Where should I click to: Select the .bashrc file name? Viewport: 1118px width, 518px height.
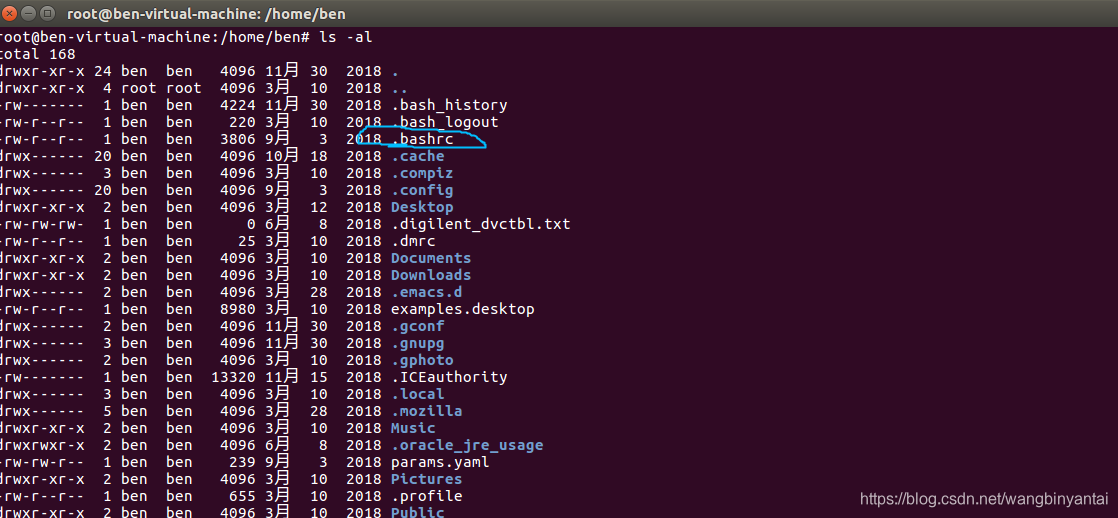422,140
